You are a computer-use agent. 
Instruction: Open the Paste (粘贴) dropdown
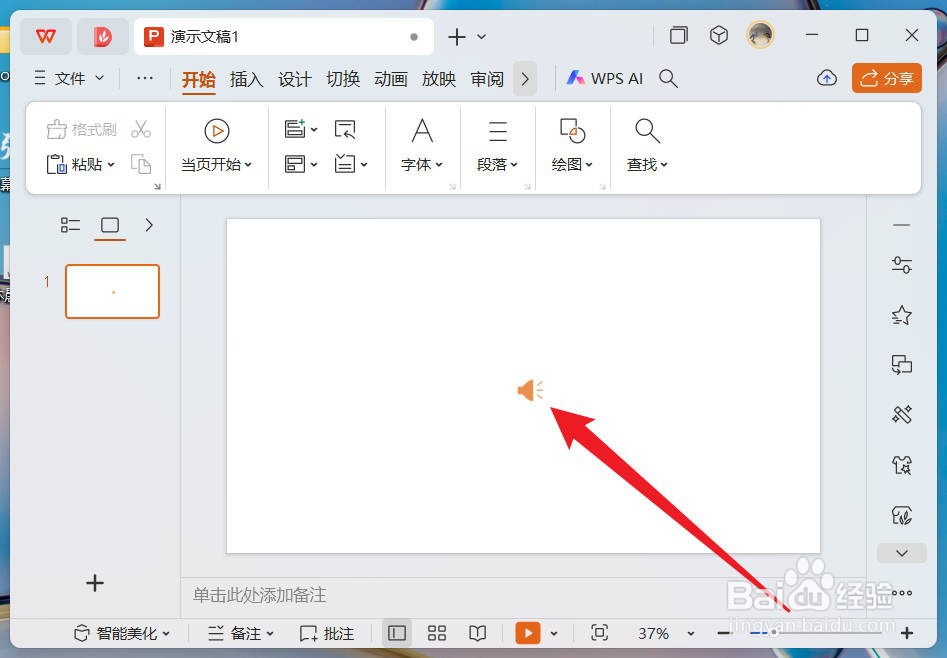click(x=110, y=164)
